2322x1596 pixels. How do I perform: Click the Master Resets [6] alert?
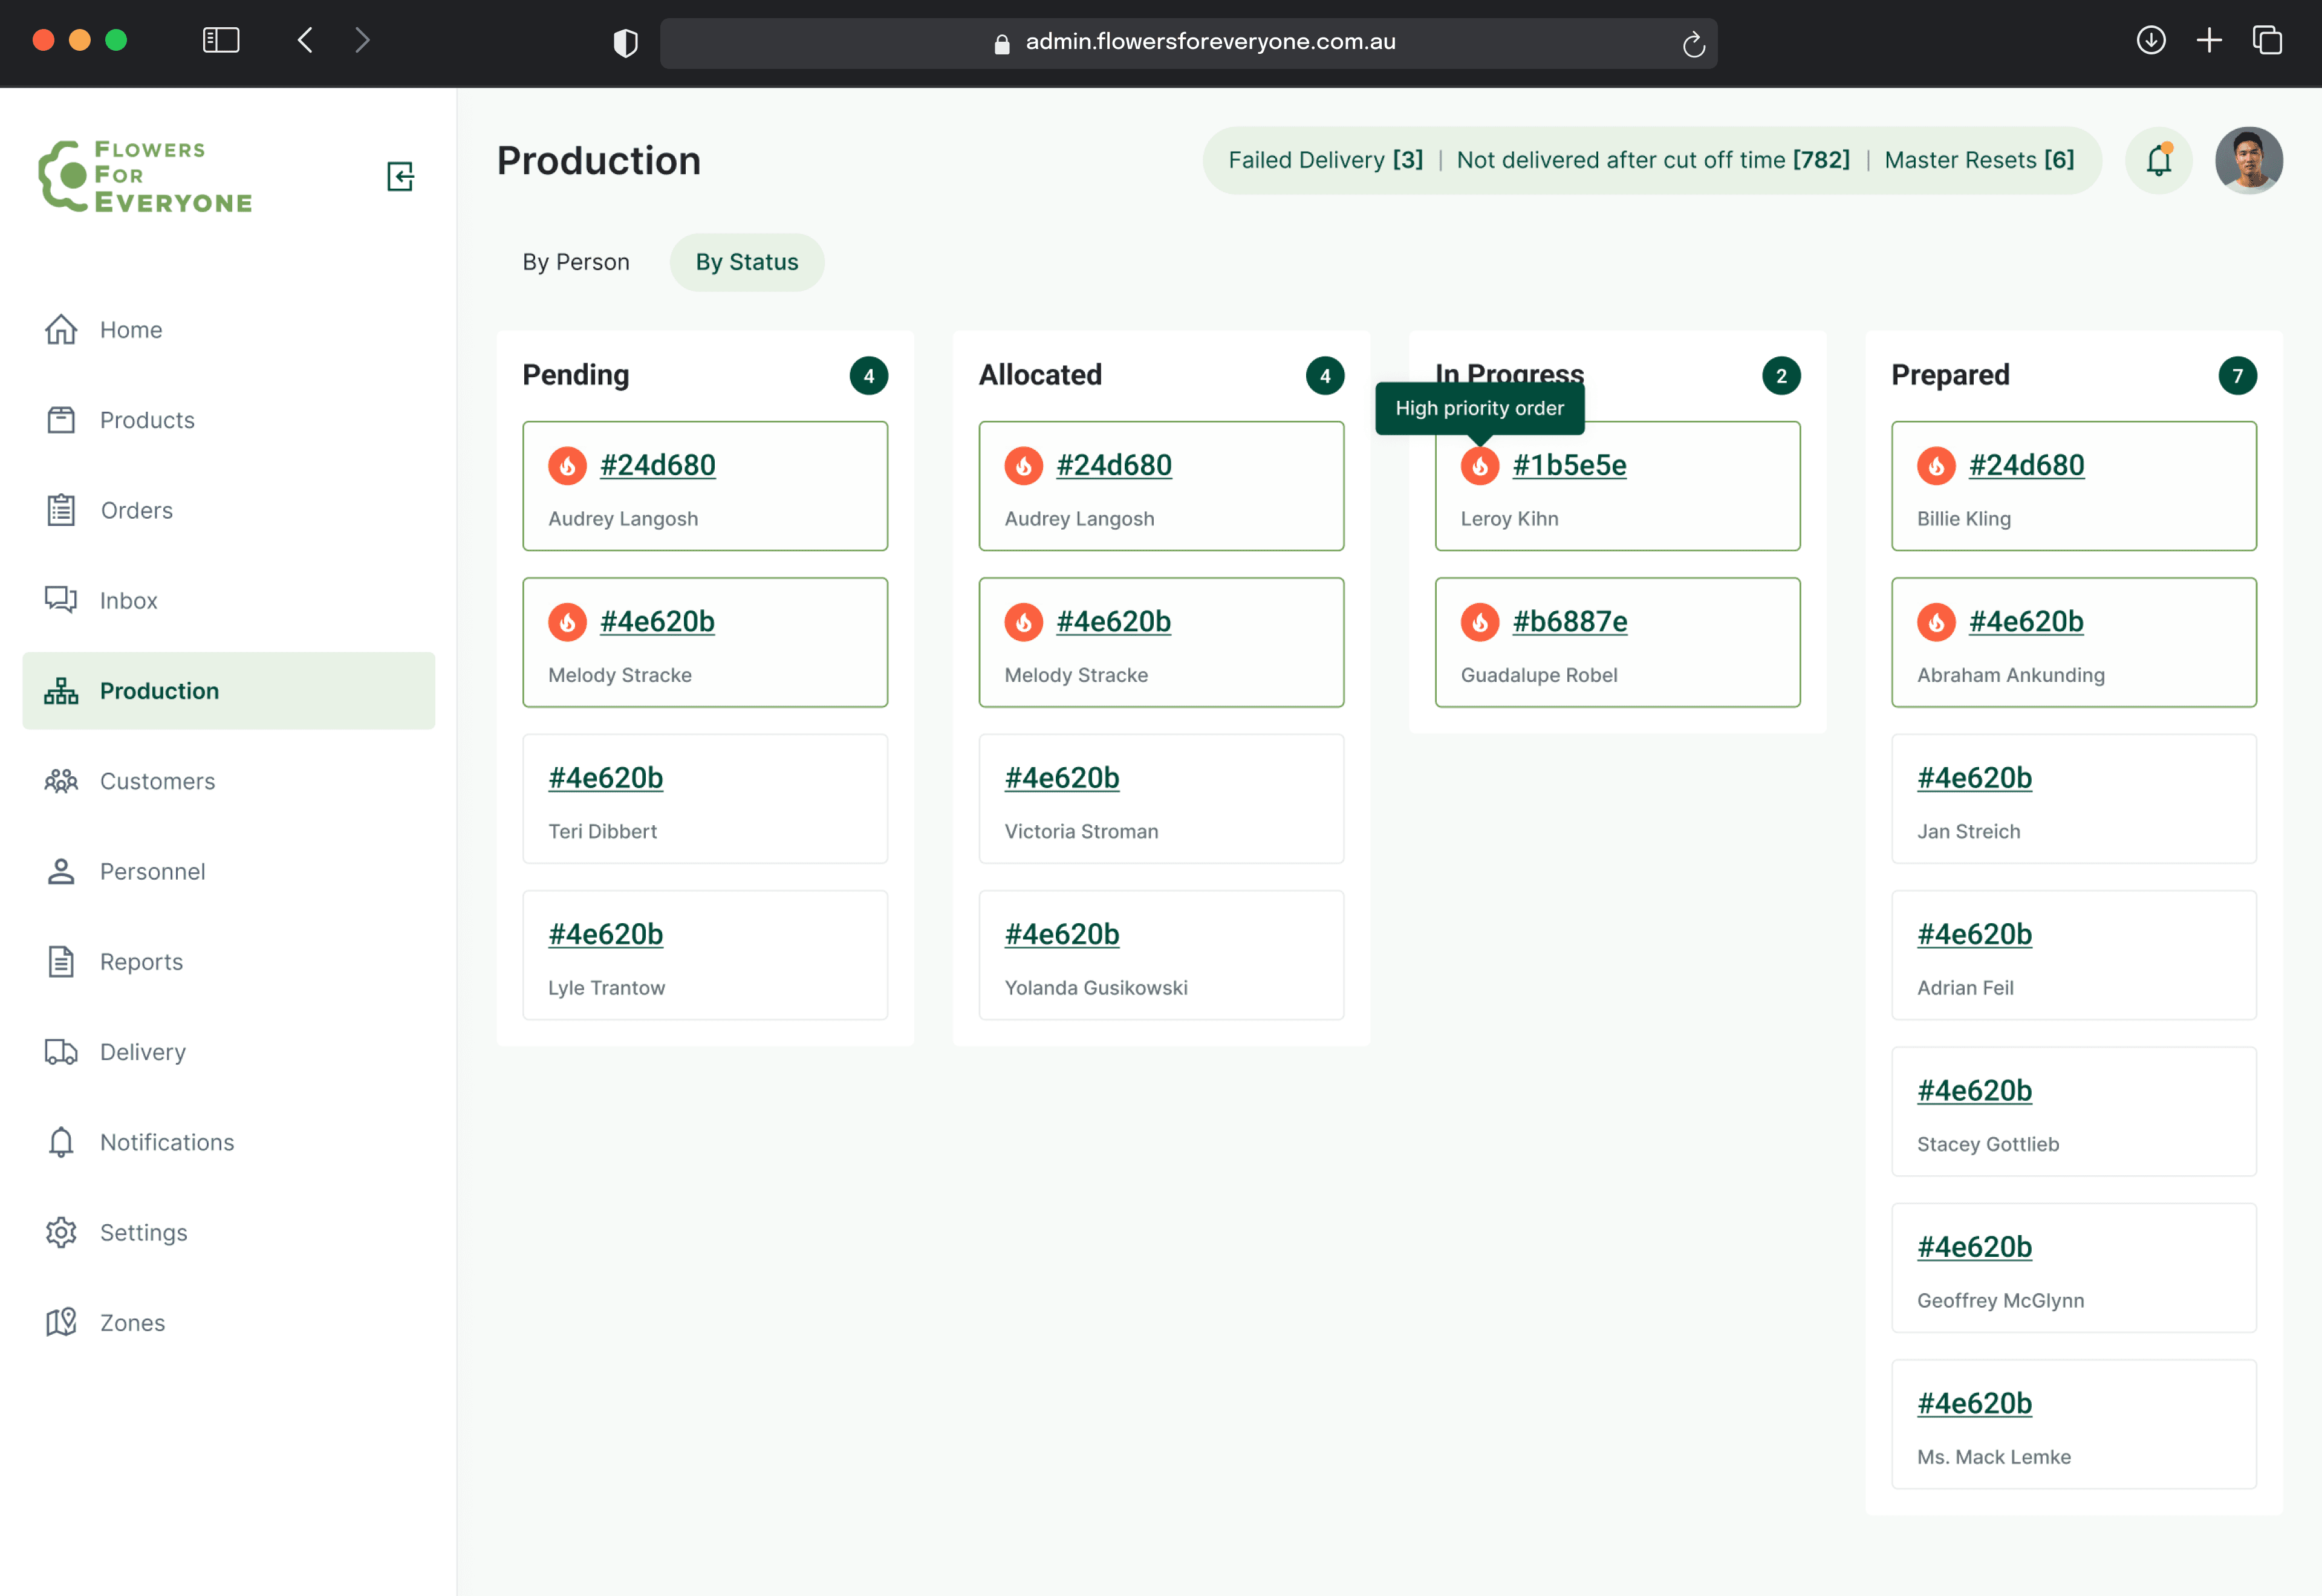point(1978,160)
